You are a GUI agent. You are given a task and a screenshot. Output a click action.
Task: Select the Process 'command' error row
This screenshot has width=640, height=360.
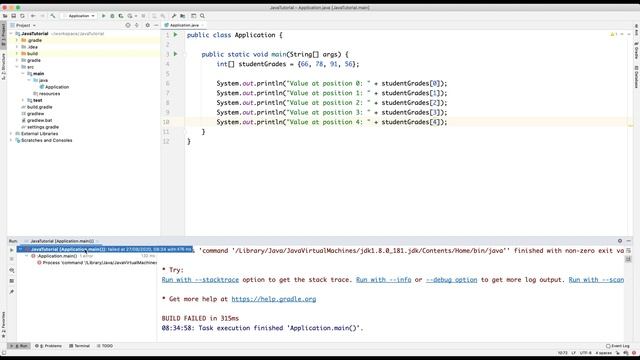(96, 262)
